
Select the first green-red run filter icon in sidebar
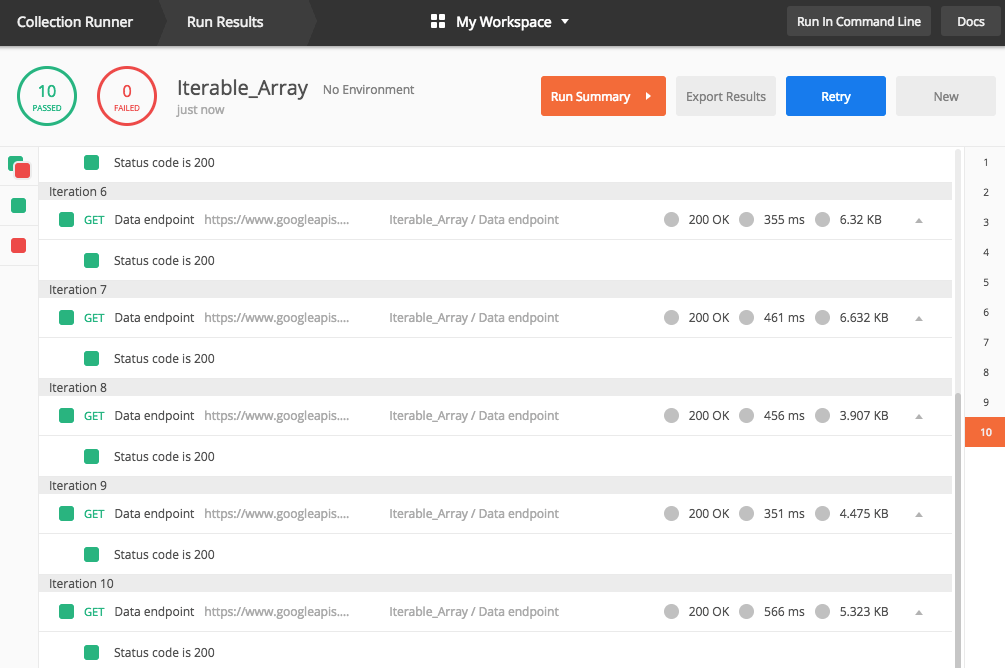[17, 166]
